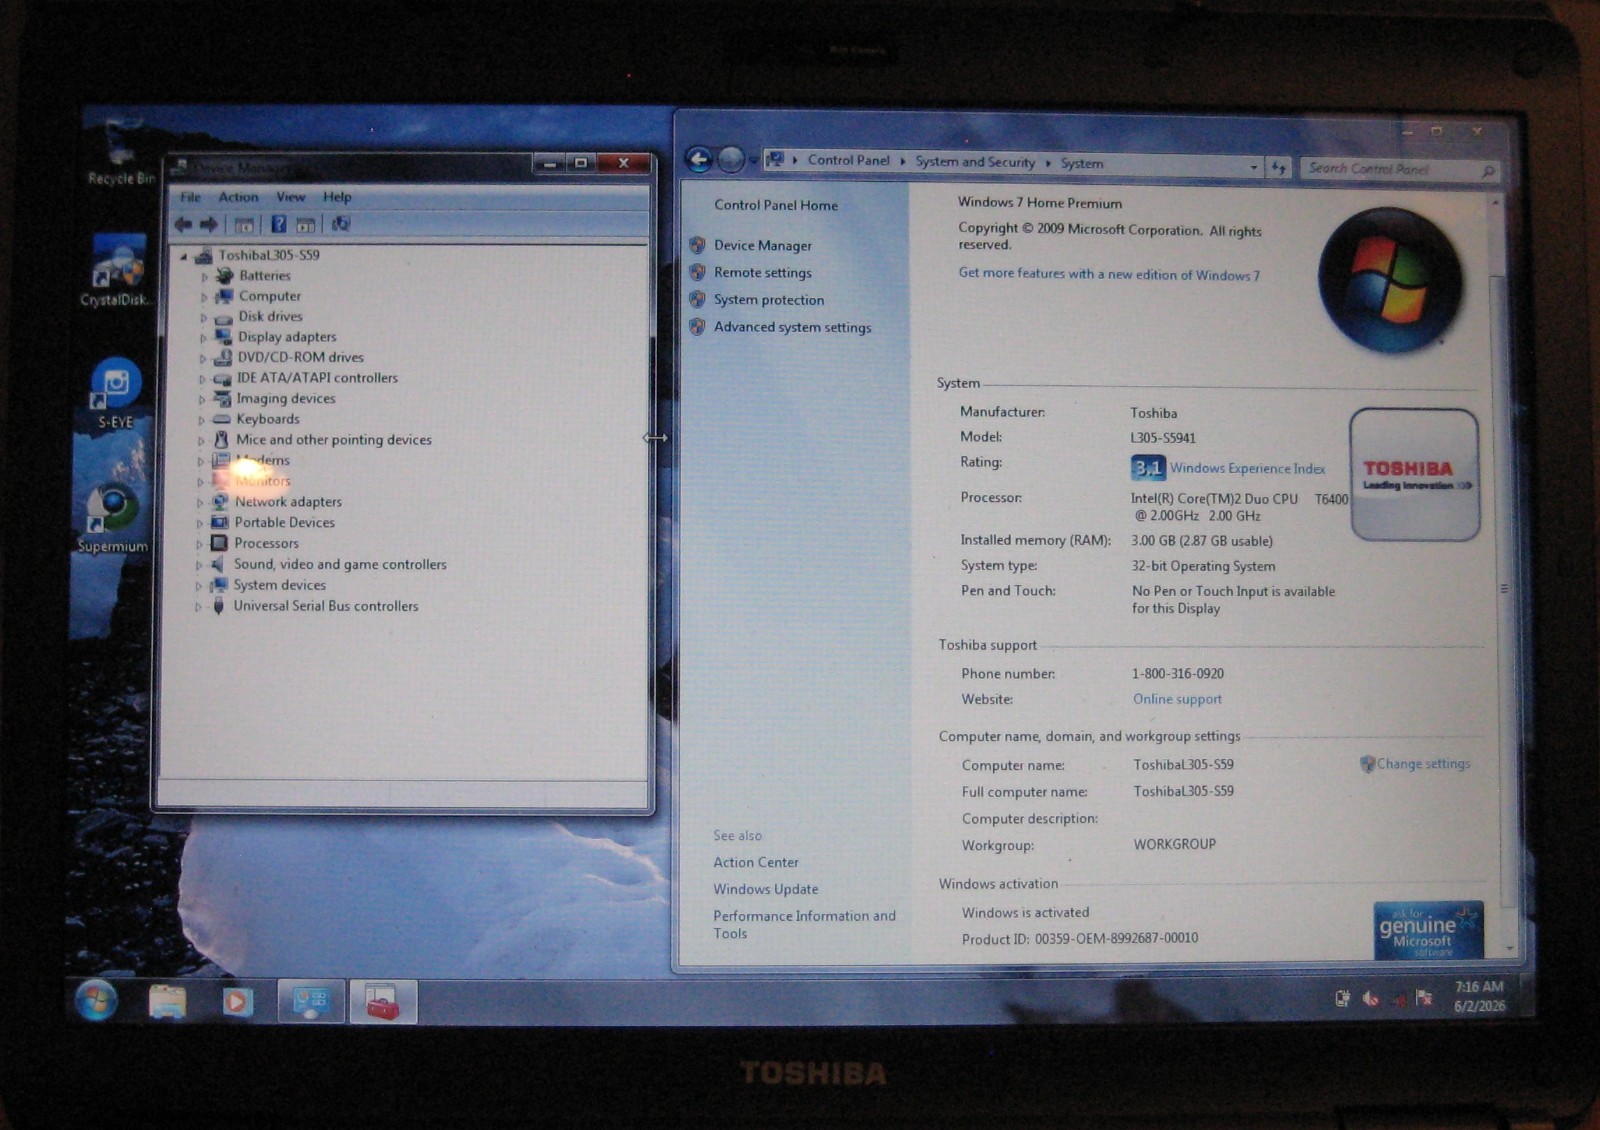Click the volume speaker tray icon
1600x1130 pixels.
[1371, 998]
